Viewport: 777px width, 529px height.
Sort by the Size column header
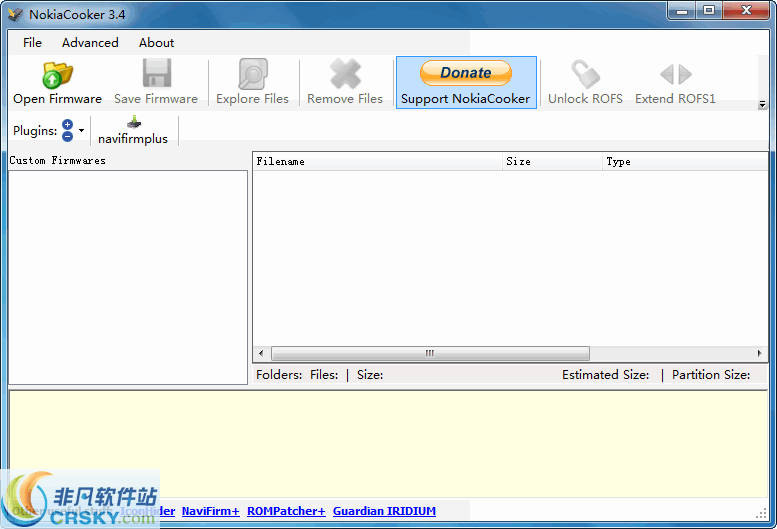(x=552, y=161)
